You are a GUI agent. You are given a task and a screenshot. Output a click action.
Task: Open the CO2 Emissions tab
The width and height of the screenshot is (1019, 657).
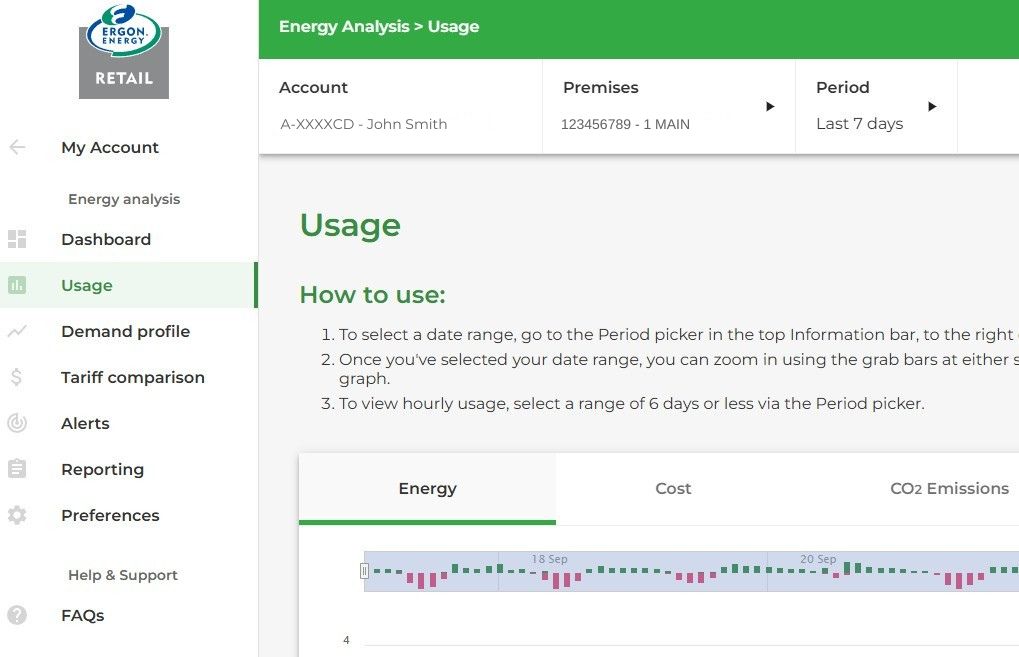(x=948, y=488)
